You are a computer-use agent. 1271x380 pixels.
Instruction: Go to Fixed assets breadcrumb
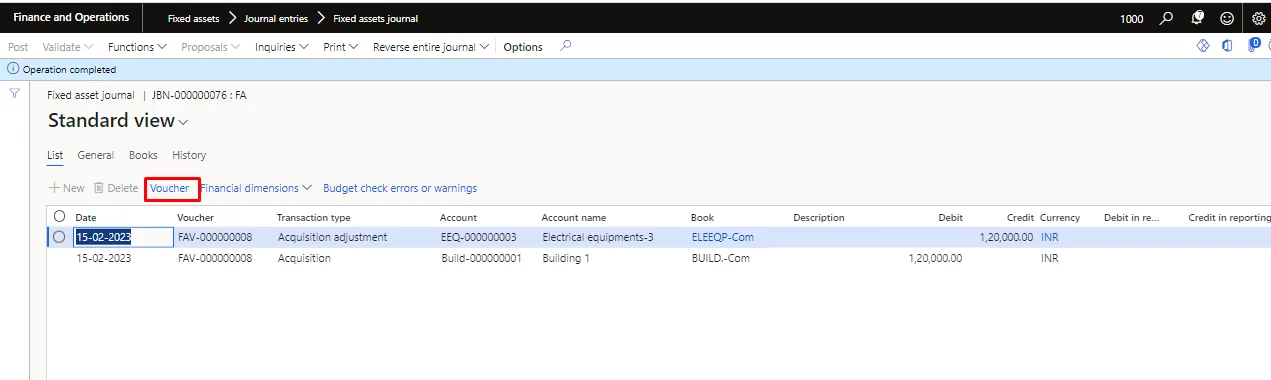coord(193,18)
